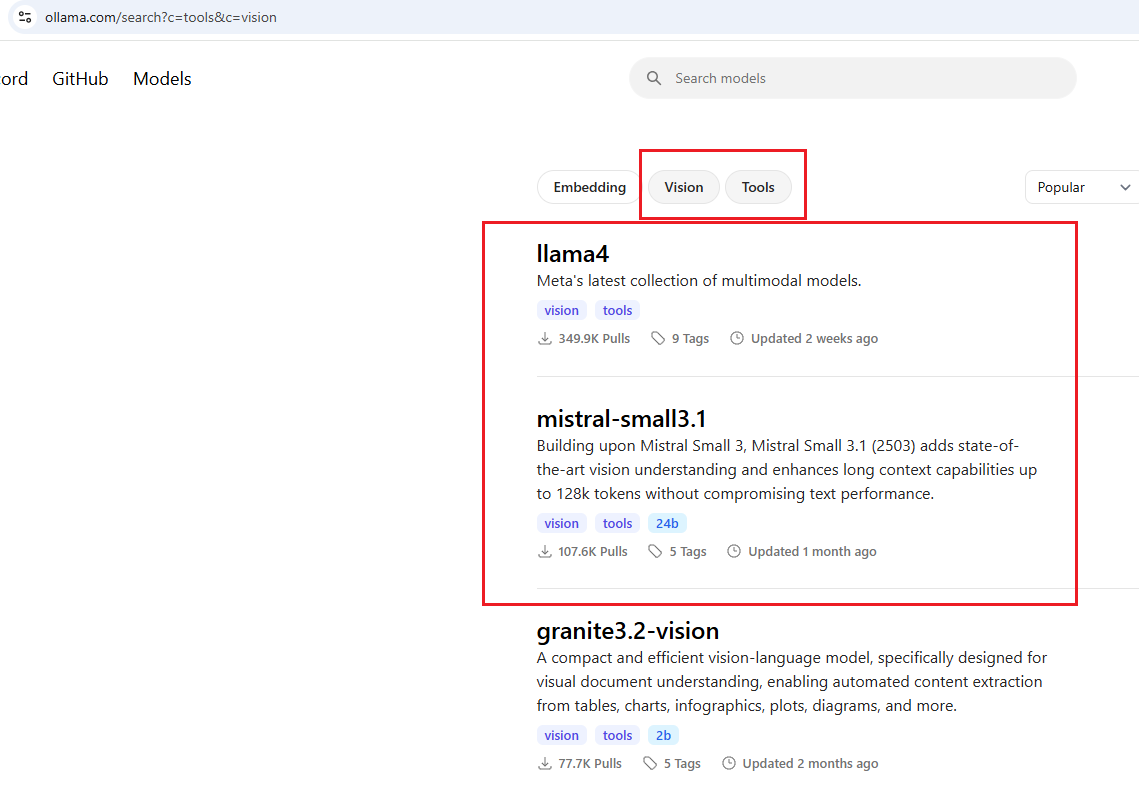The image size is (1139, 795).
Task: Click 'Updated 2 weeks ago' text
Action: [814, 339]
